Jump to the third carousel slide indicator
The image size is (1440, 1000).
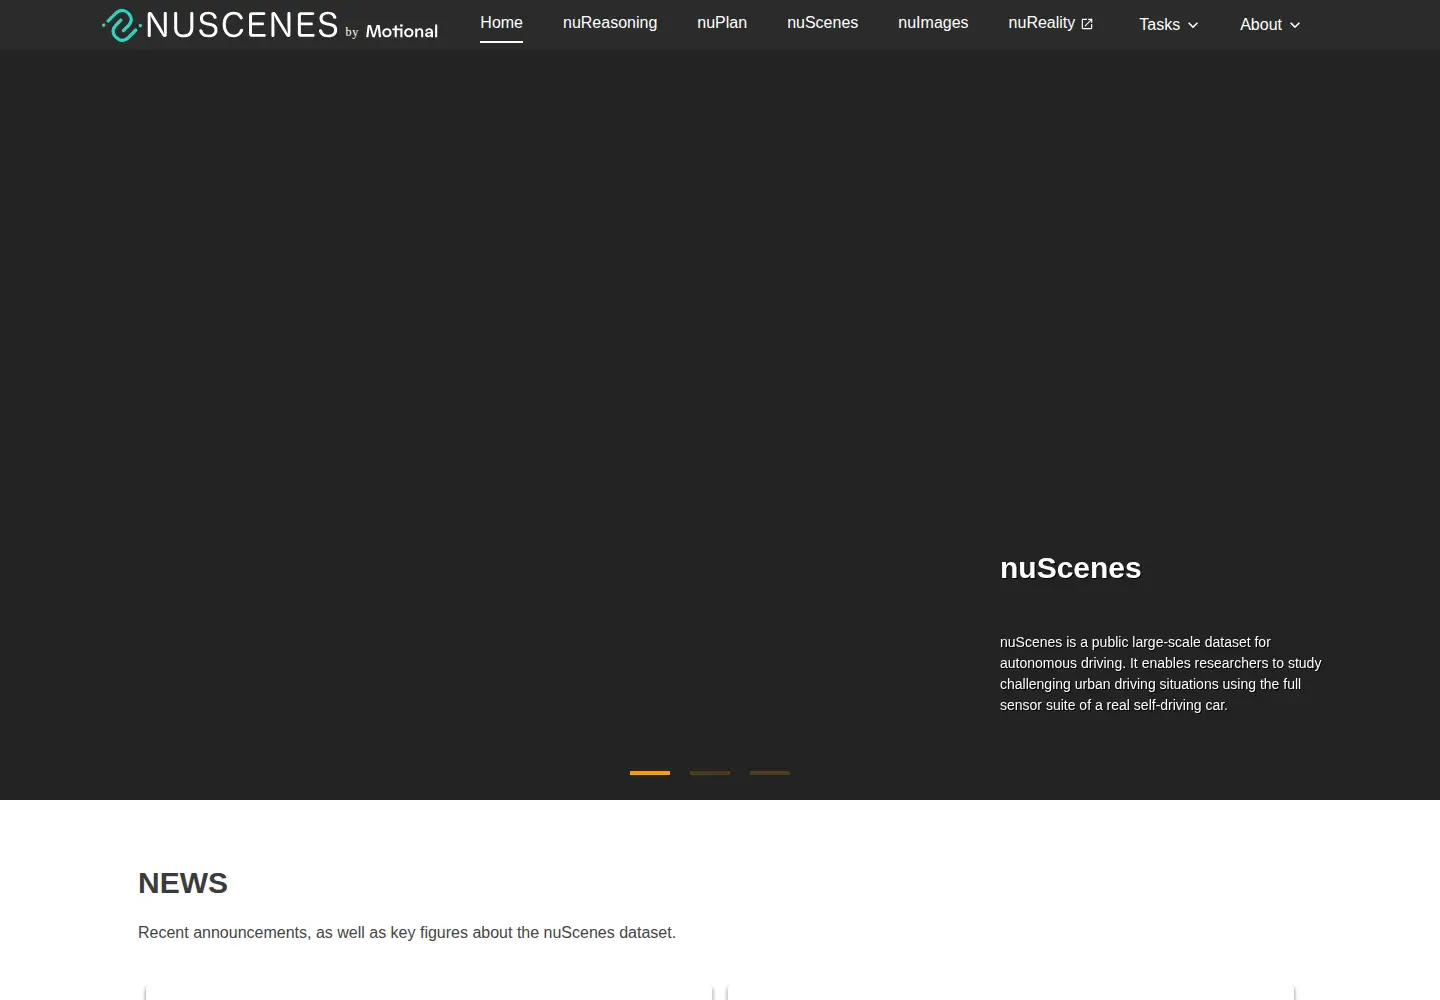click(770, 773)
